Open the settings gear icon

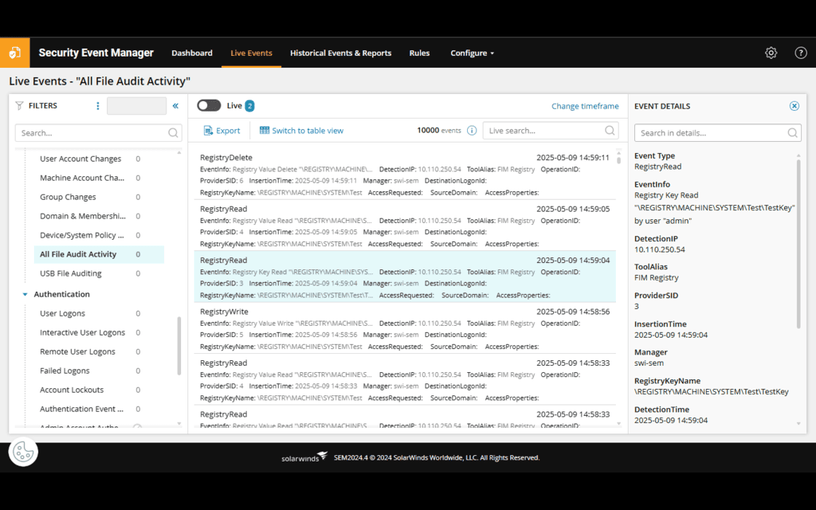click(771, 53)
